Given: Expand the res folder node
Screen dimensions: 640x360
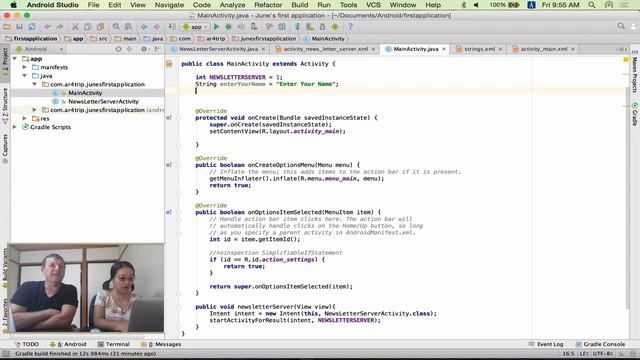Looking at the screenshot, I should pyautogui.click(x=24, y=118).
